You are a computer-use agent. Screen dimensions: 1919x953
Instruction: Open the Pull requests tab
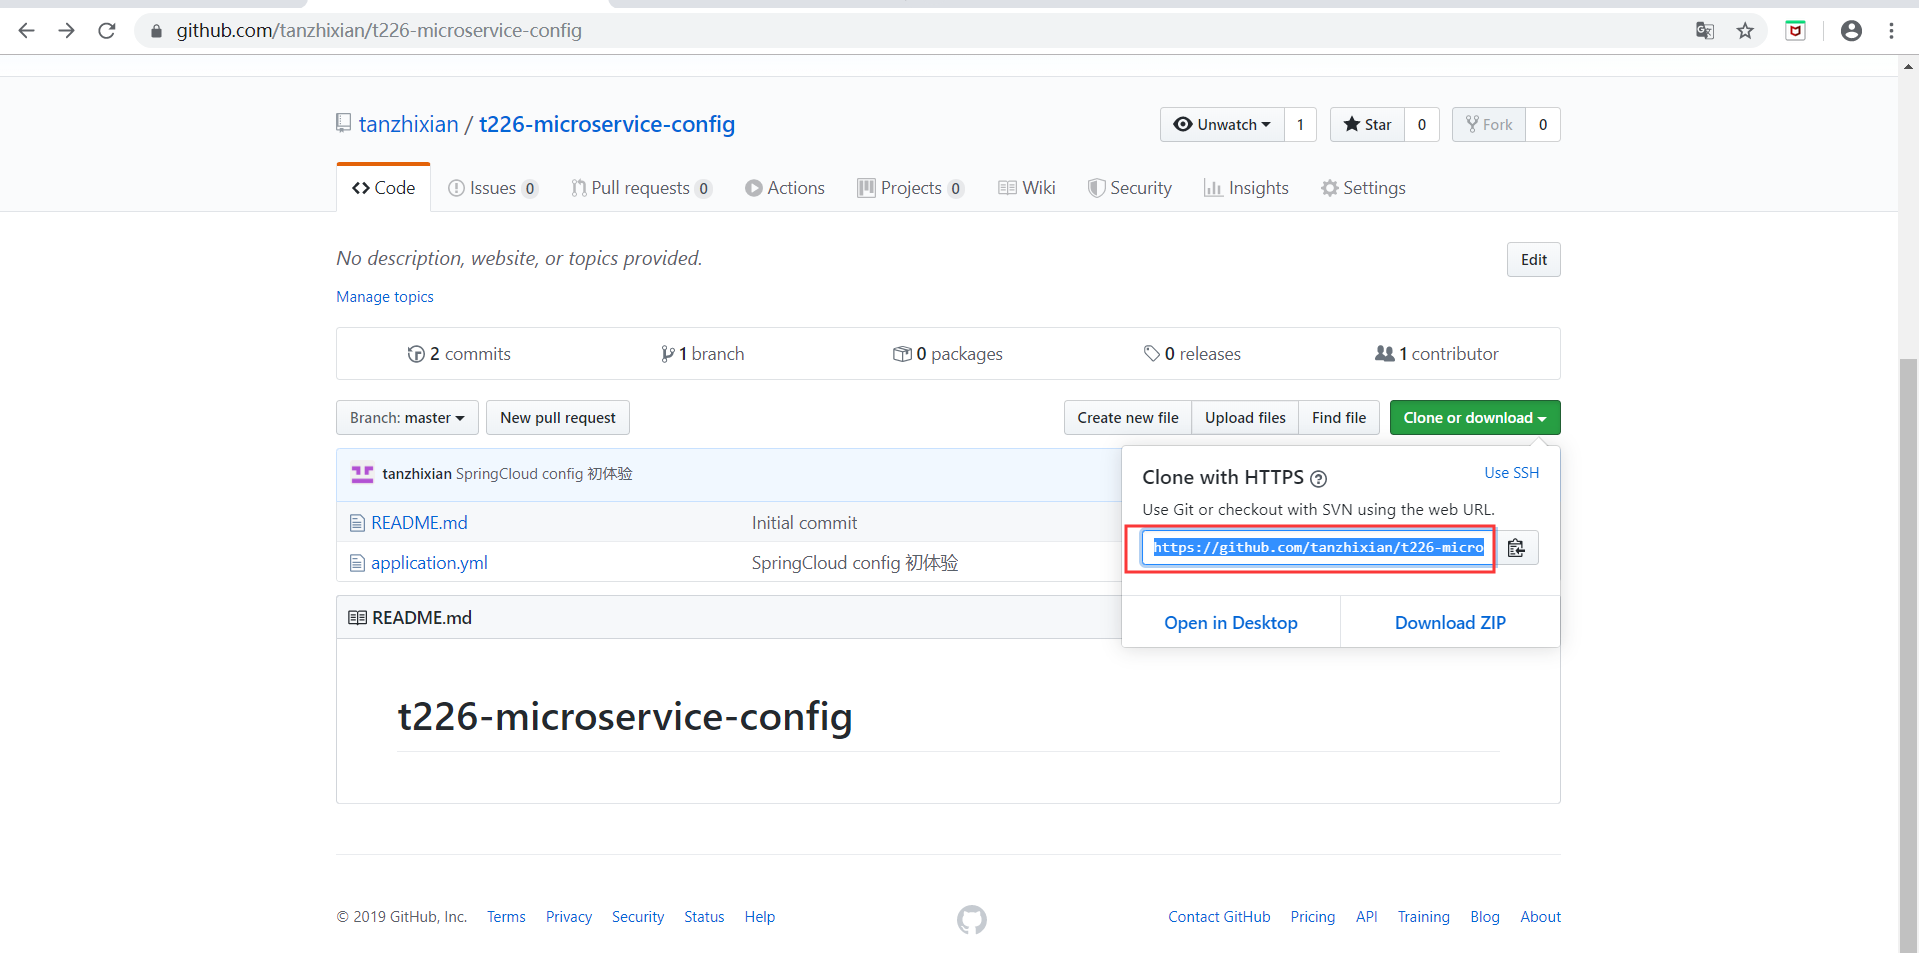pyautogui.click(x=641, y=188)
